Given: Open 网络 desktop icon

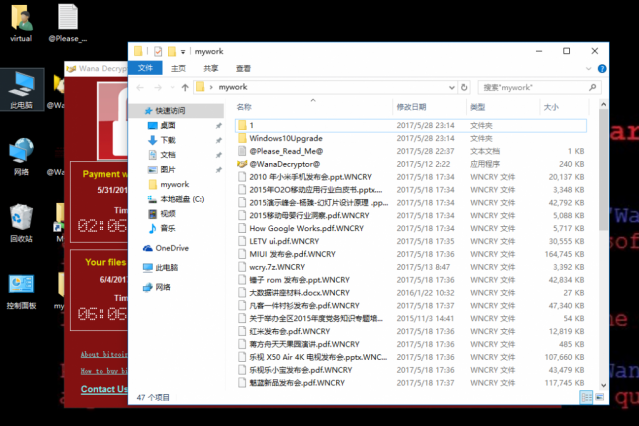Looking at the screenshot, I should 22,157.
